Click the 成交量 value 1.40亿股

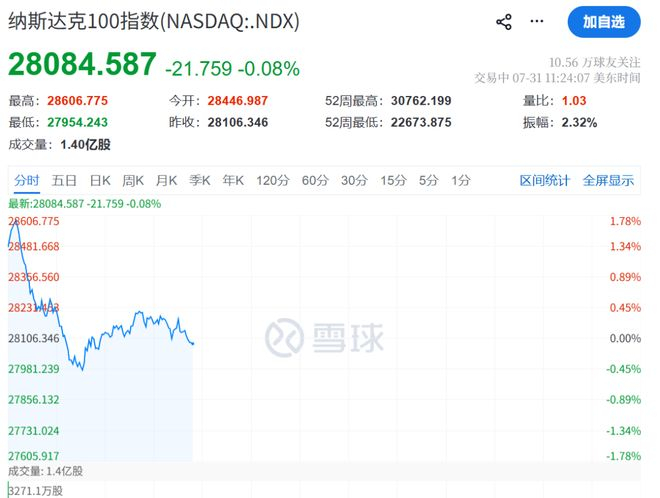point(85,145)
